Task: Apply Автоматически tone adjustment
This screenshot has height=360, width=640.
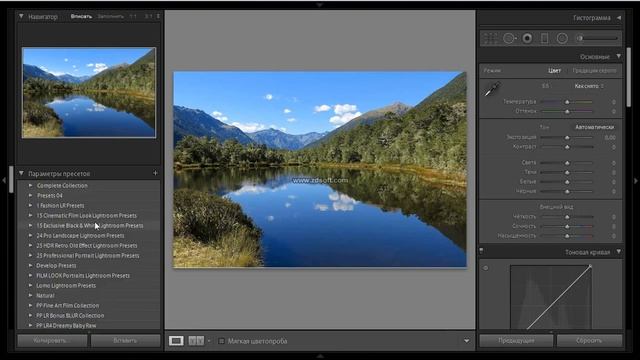Action: [595, 127]
